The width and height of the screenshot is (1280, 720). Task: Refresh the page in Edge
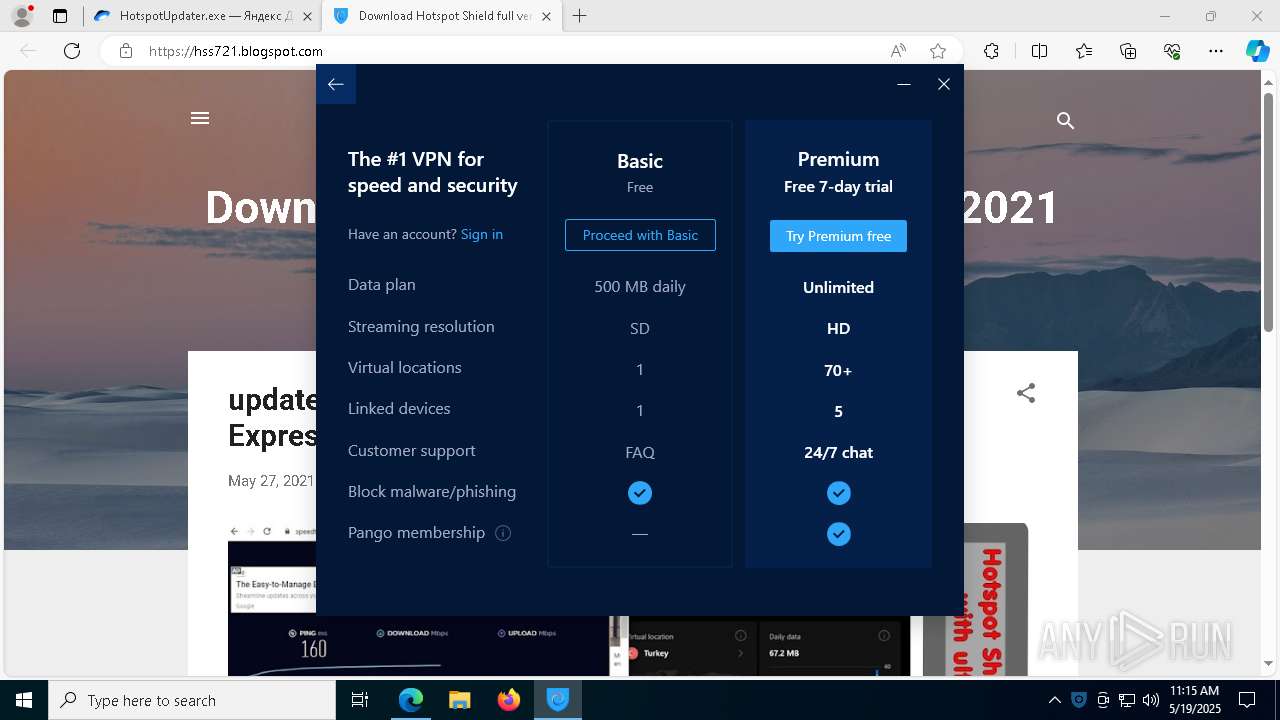[x=72, y=51]
